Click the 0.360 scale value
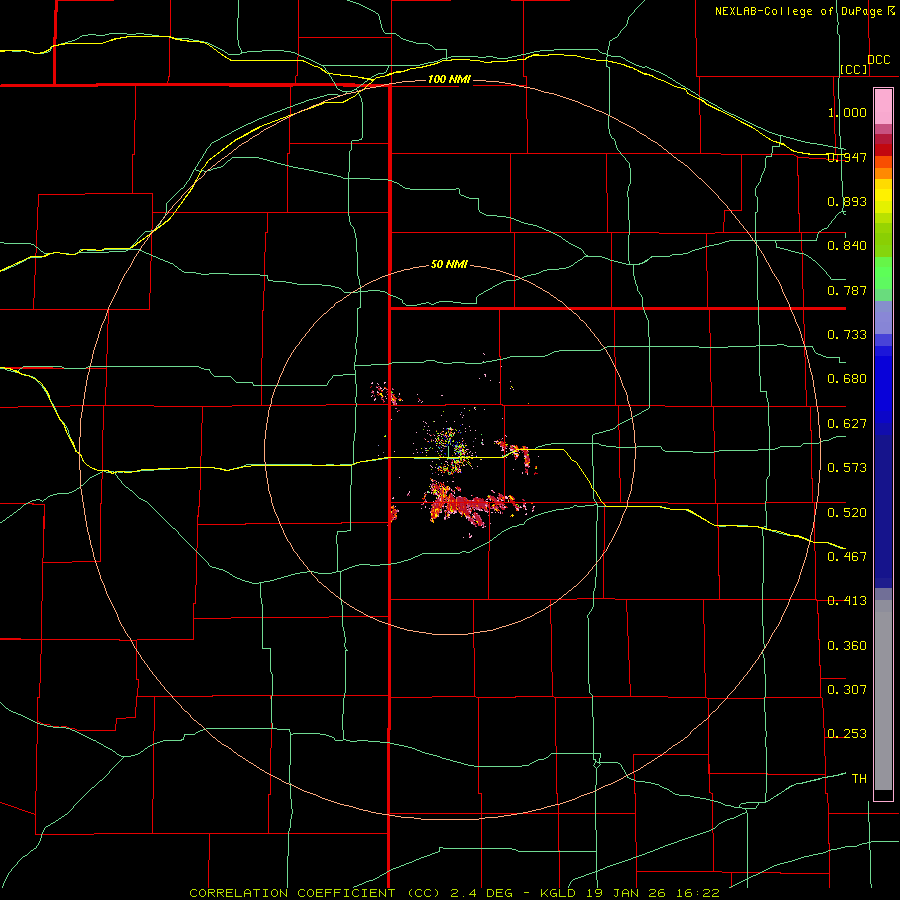The width and height of the screenshot is (900, 900). point(847,646)
